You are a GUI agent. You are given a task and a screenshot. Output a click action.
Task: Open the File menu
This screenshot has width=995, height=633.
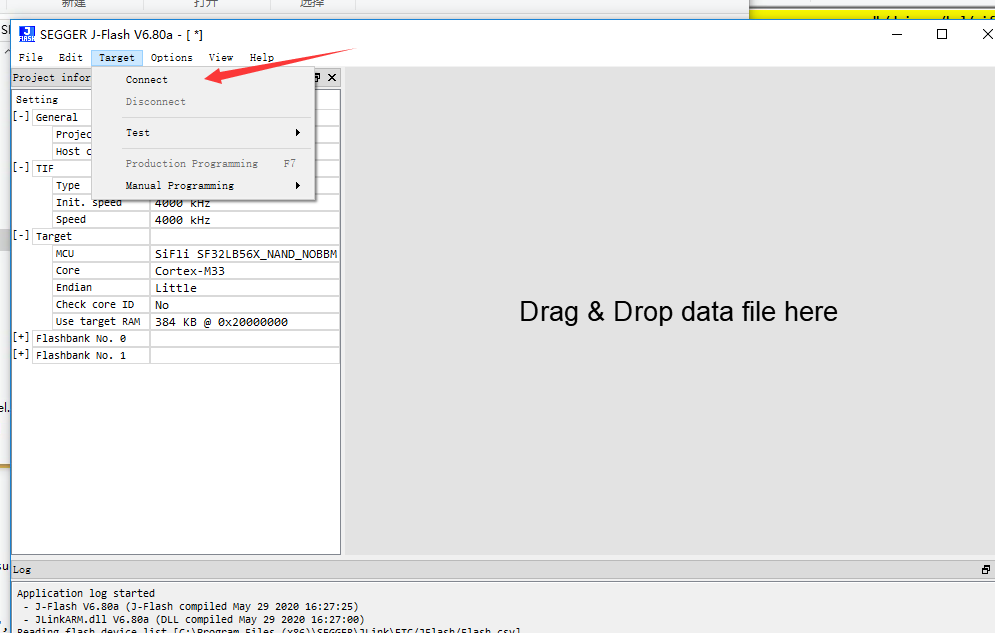click(30, 58)
